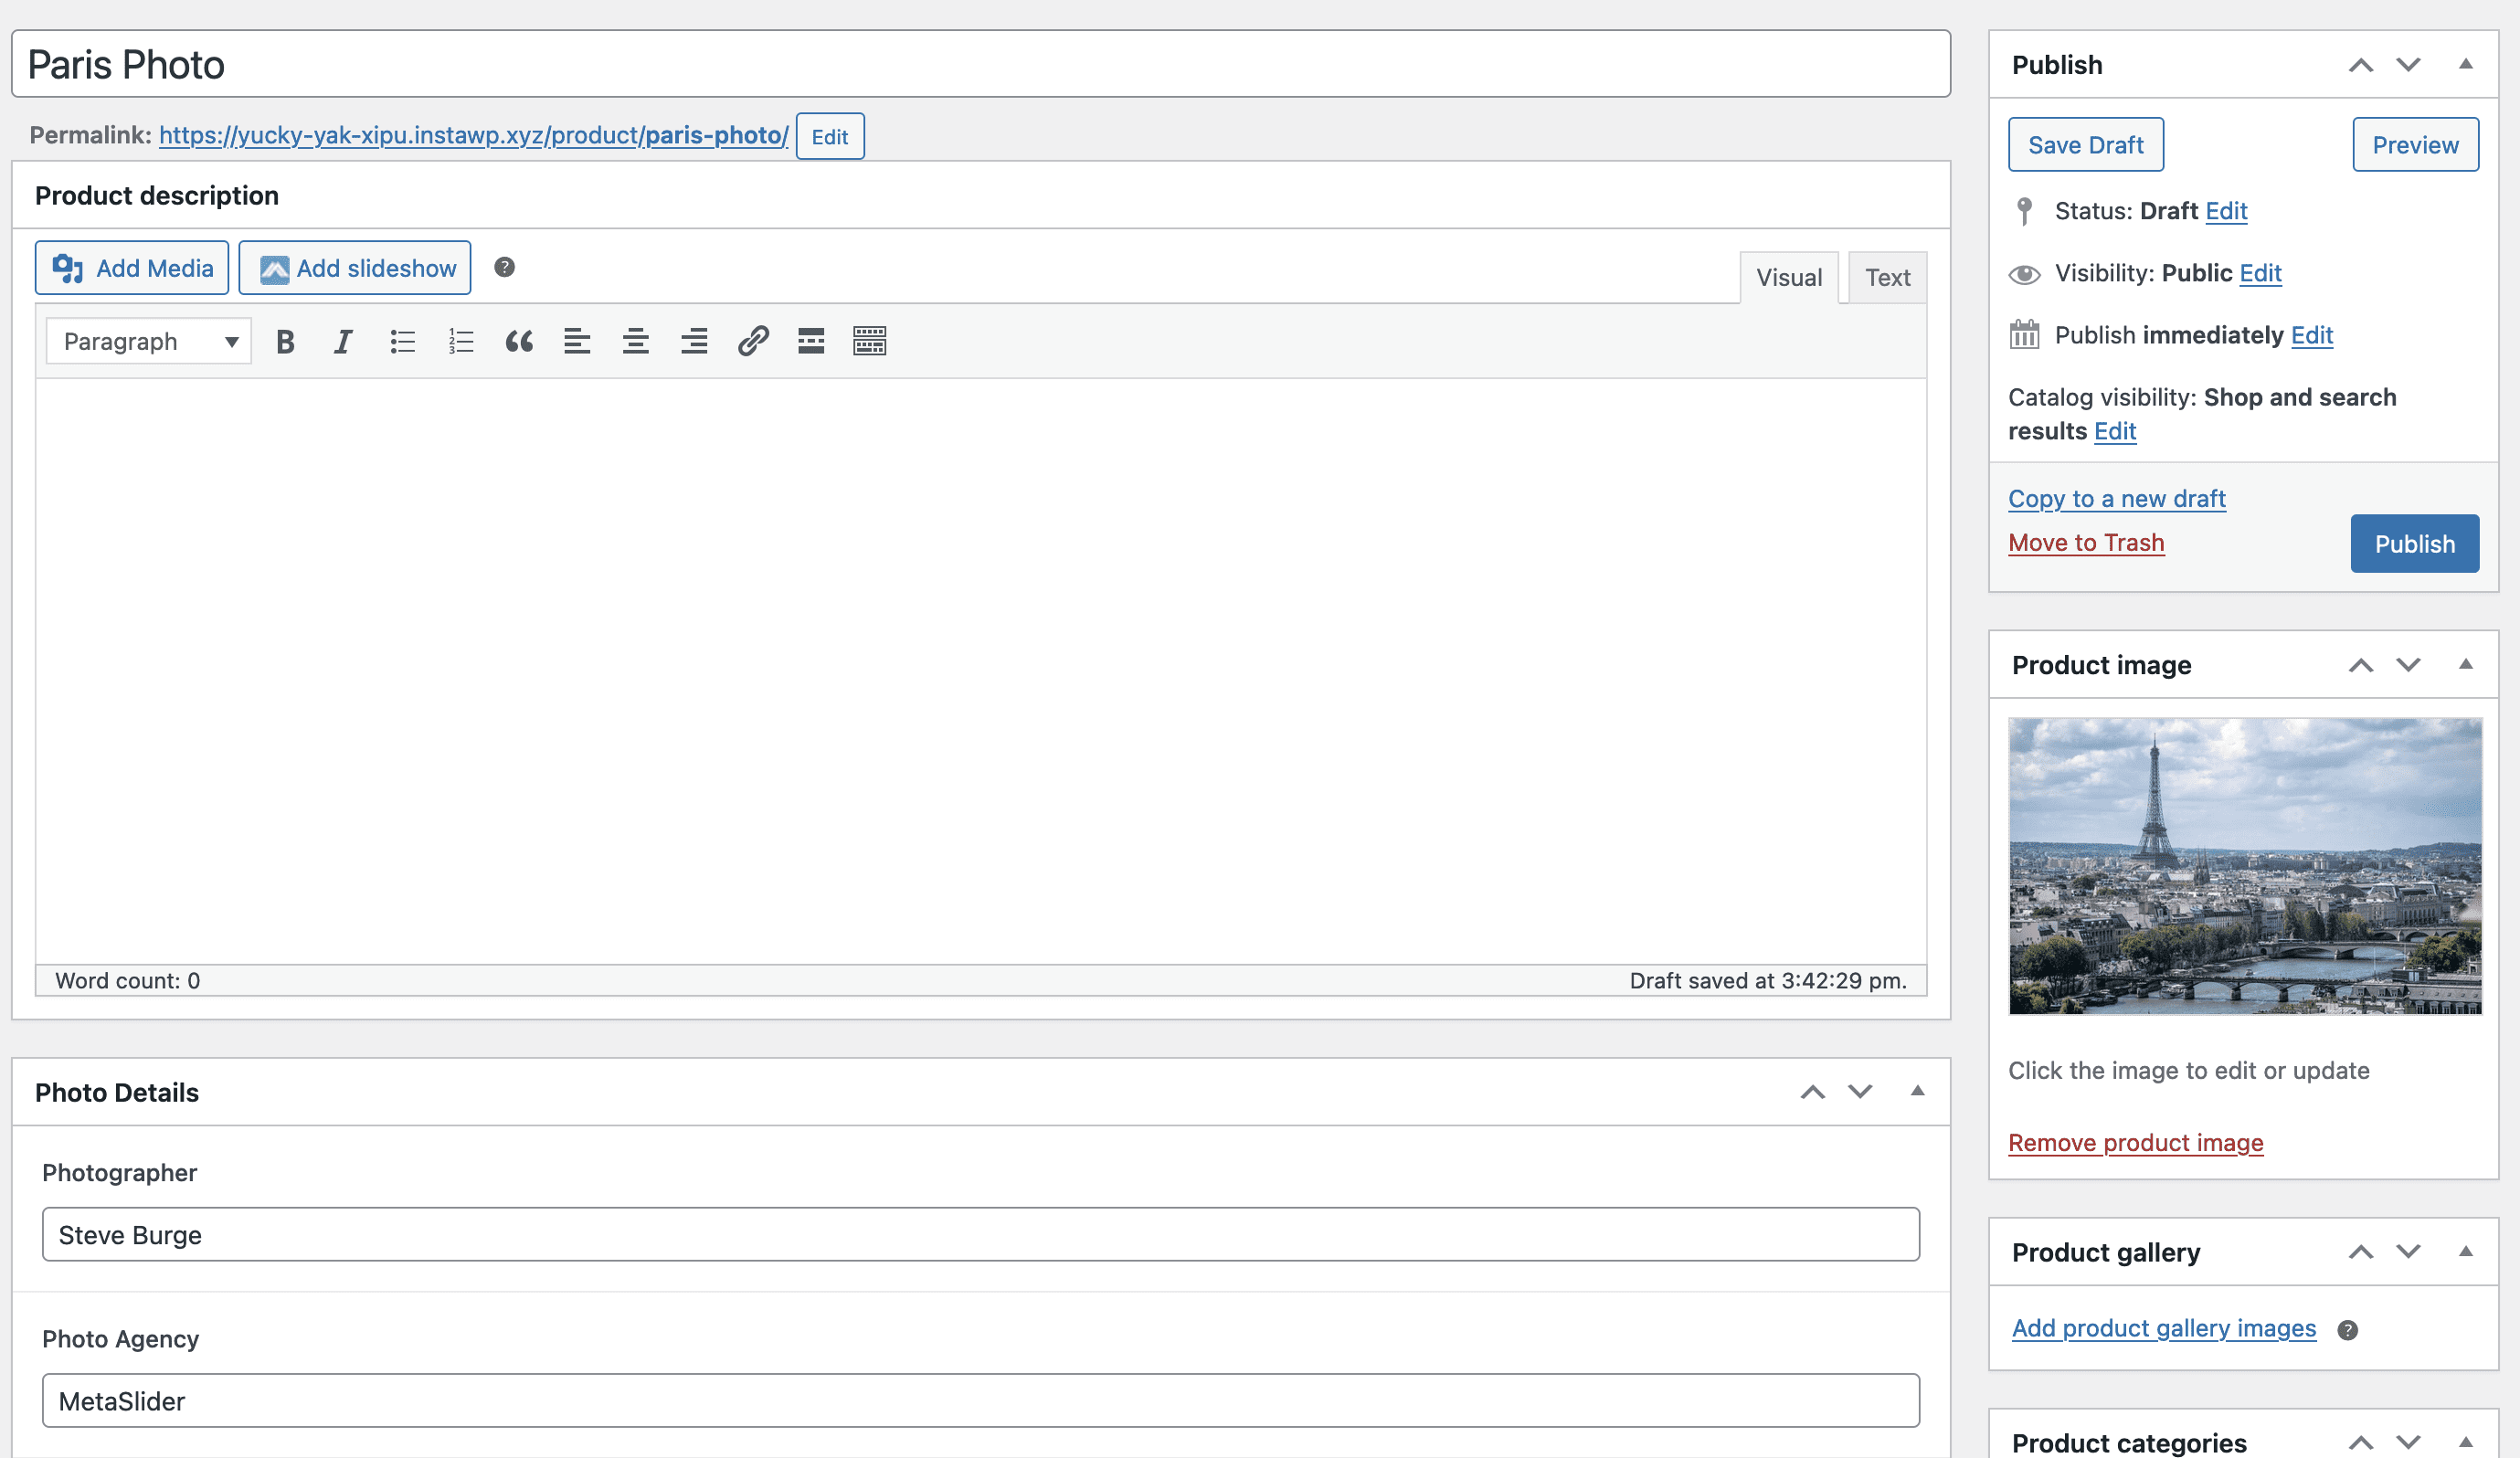Center align the text

click(635, 342)
